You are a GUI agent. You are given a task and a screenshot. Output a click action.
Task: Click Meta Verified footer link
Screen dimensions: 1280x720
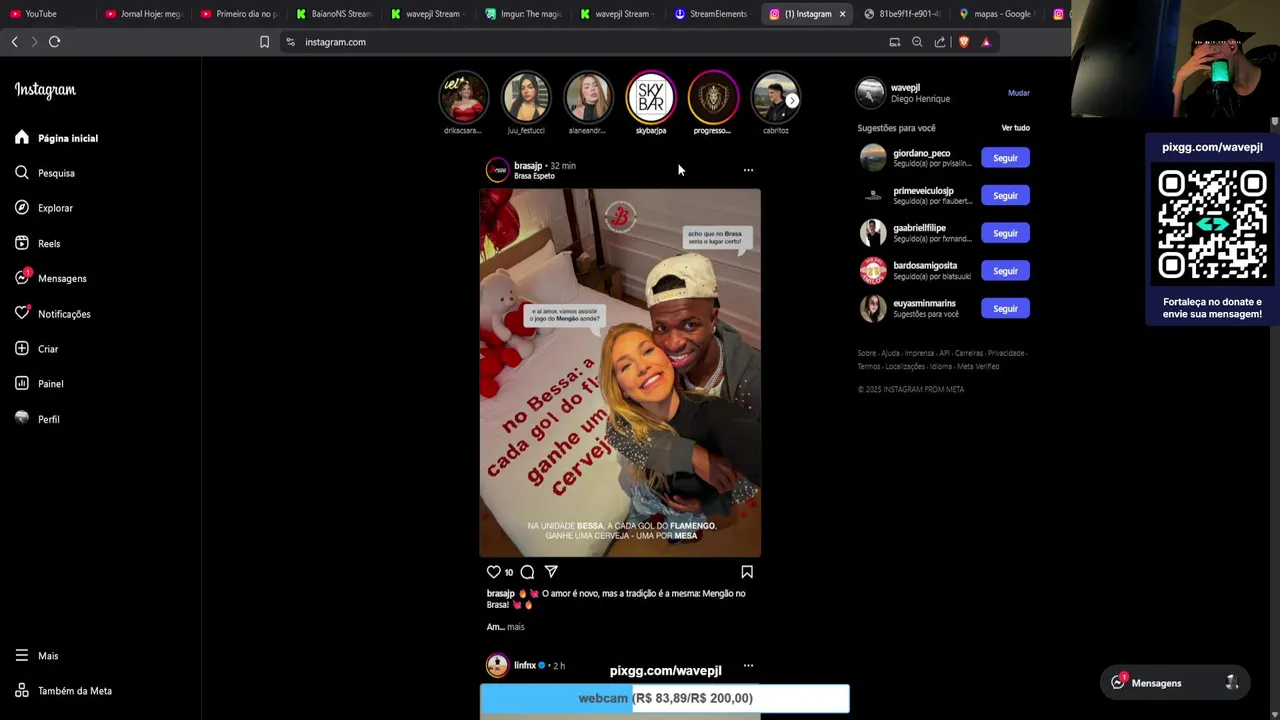tap(978, 366)
